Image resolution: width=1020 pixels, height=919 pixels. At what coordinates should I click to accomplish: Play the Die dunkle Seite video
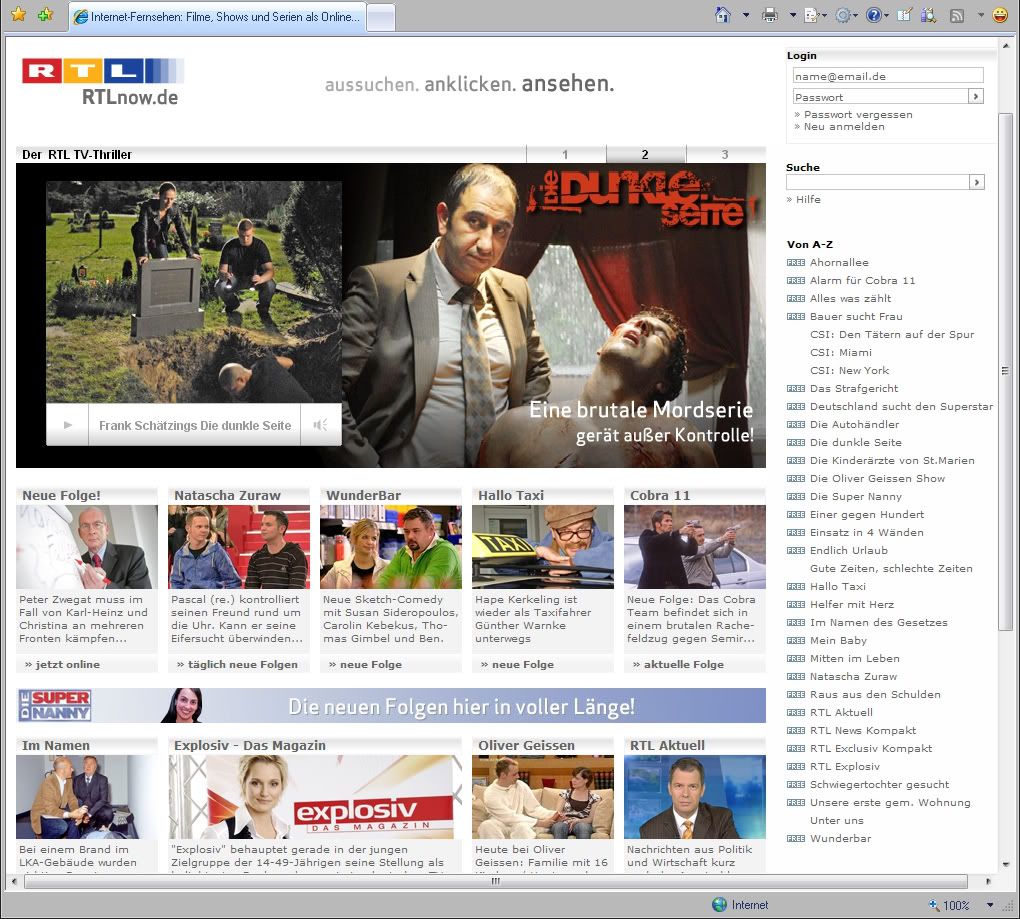point(68,425)
